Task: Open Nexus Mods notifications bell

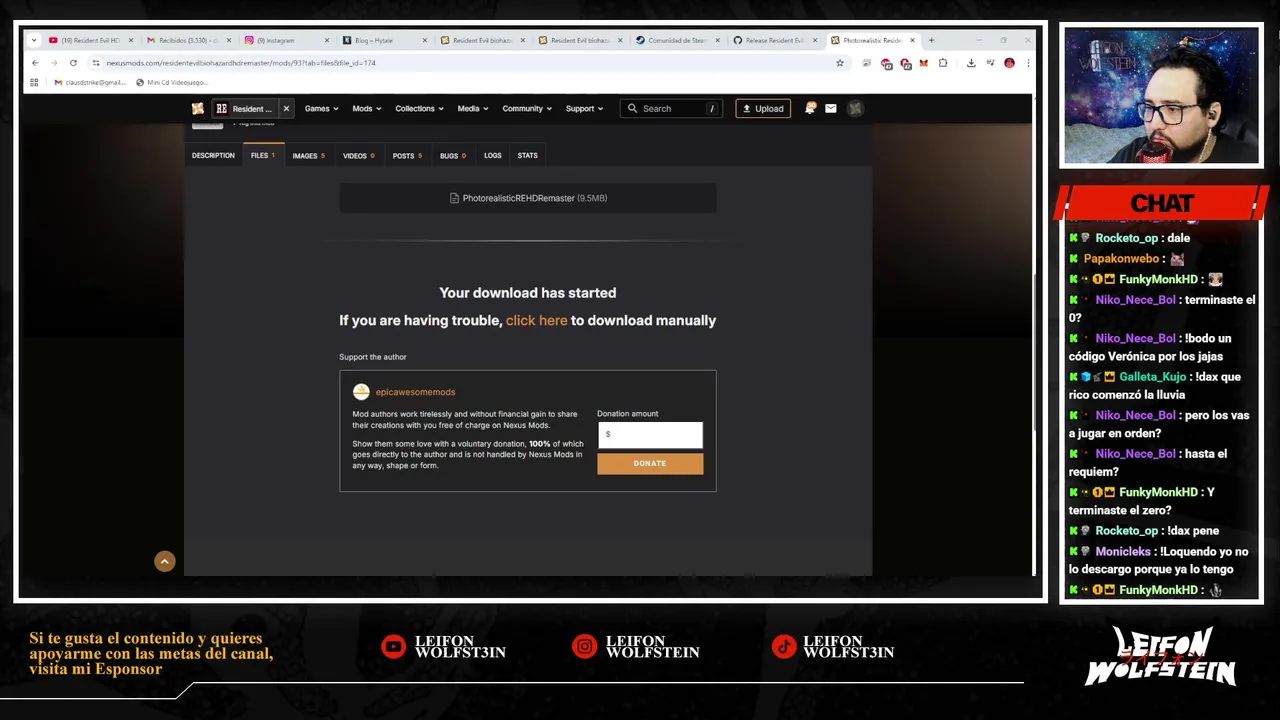Action: (810, 108)
